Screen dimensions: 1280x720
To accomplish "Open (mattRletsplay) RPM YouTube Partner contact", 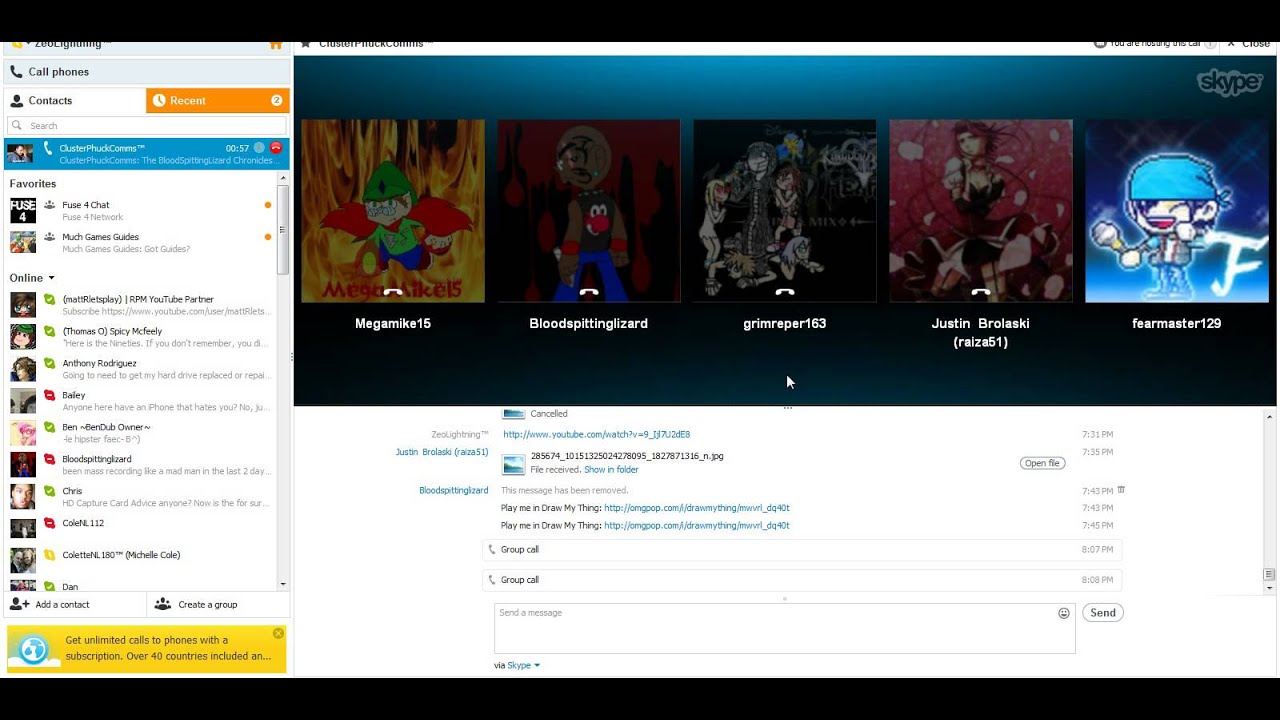I will [140, 305].
